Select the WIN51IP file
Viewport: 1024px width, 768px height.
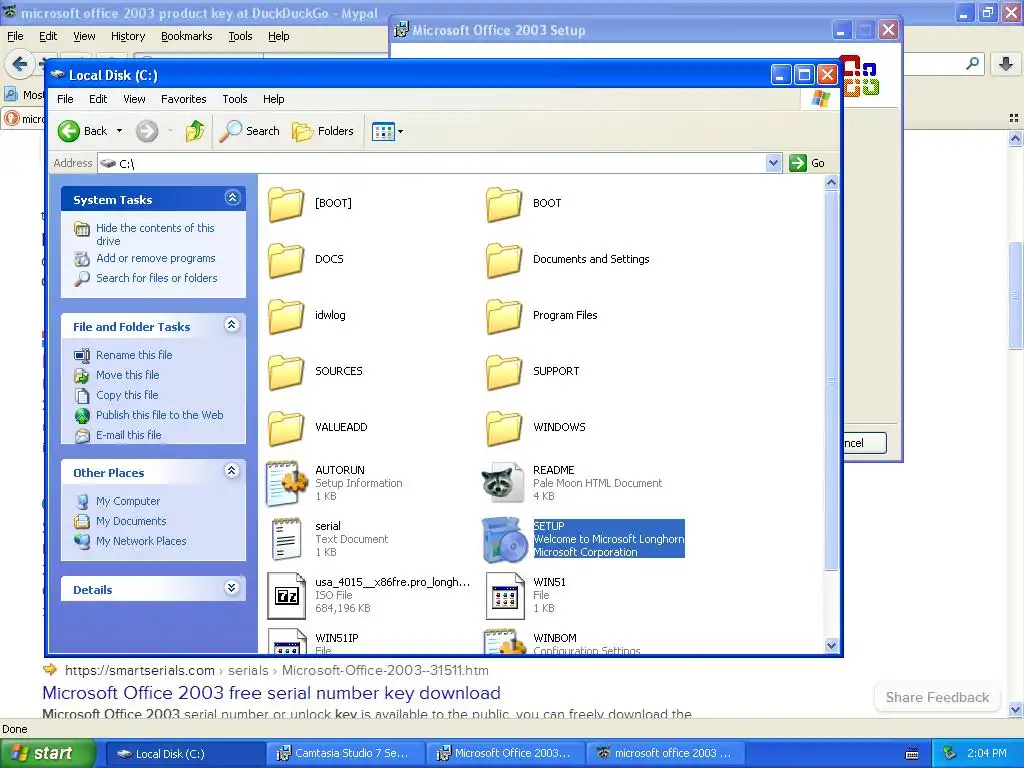click(286, 641)
